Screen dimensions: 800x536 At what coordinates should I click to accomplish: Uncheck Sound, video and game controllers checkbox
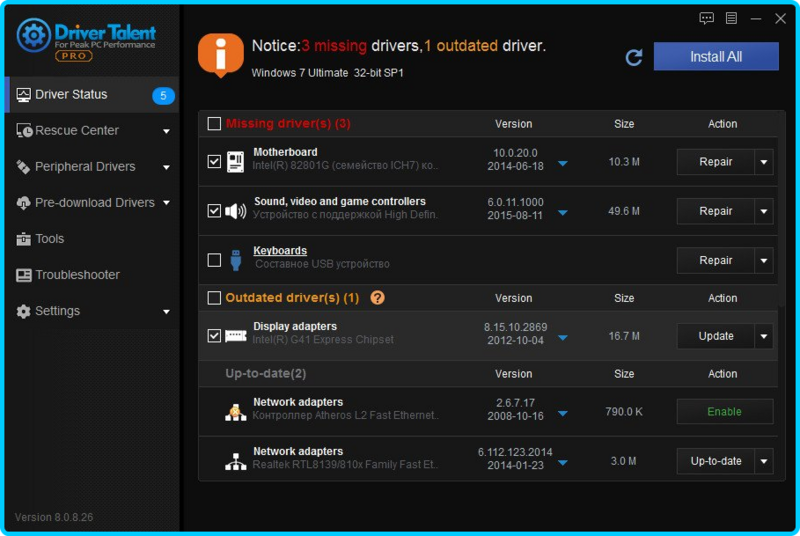tap(214, 211)
